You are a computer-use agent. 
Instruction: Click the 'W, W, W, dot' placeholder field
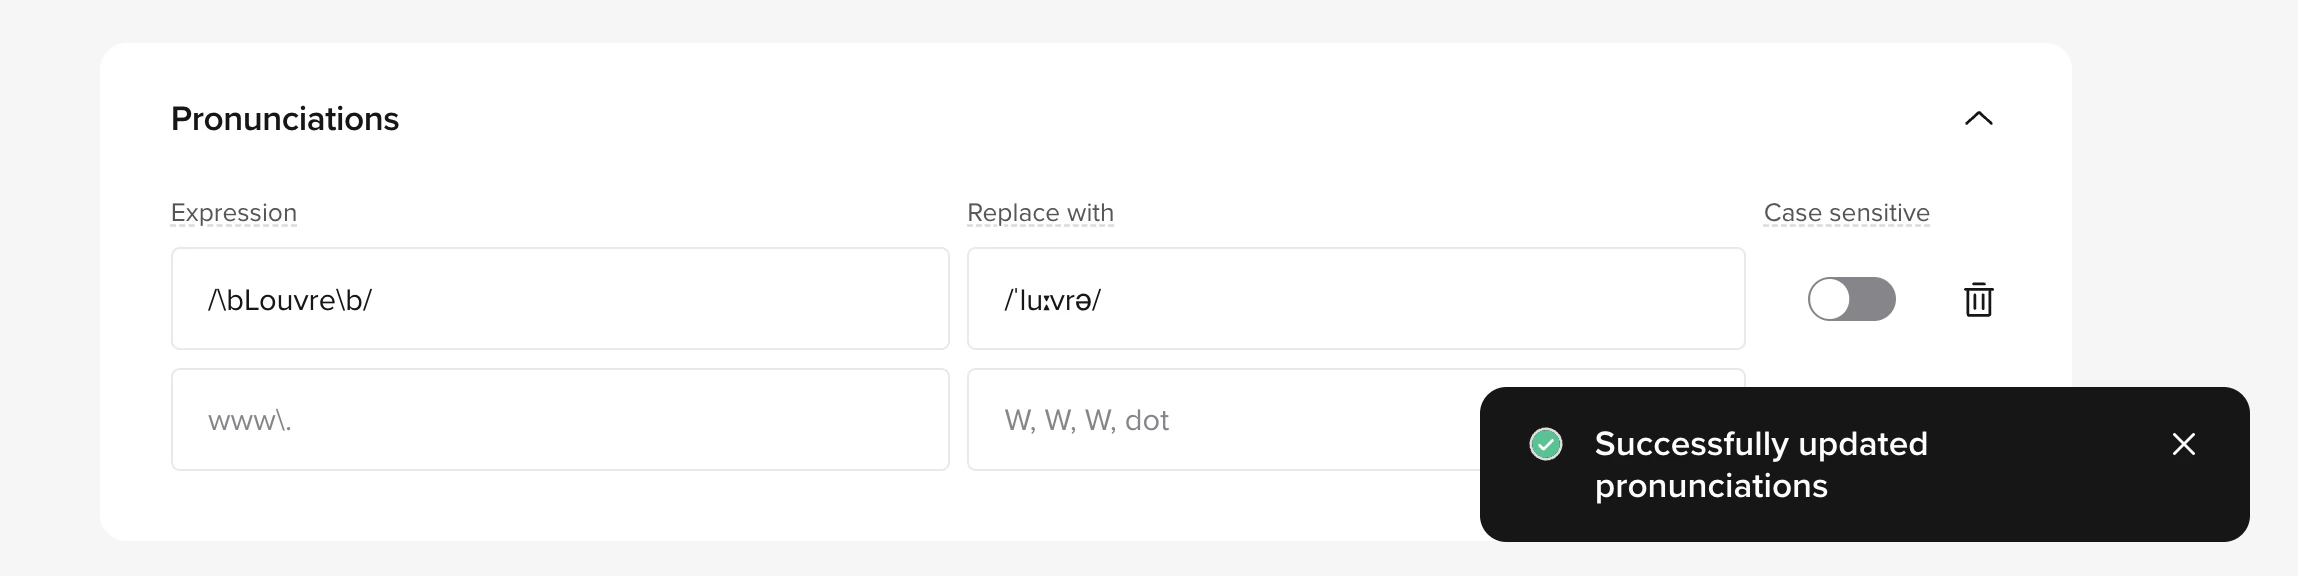pos(1150,419)
